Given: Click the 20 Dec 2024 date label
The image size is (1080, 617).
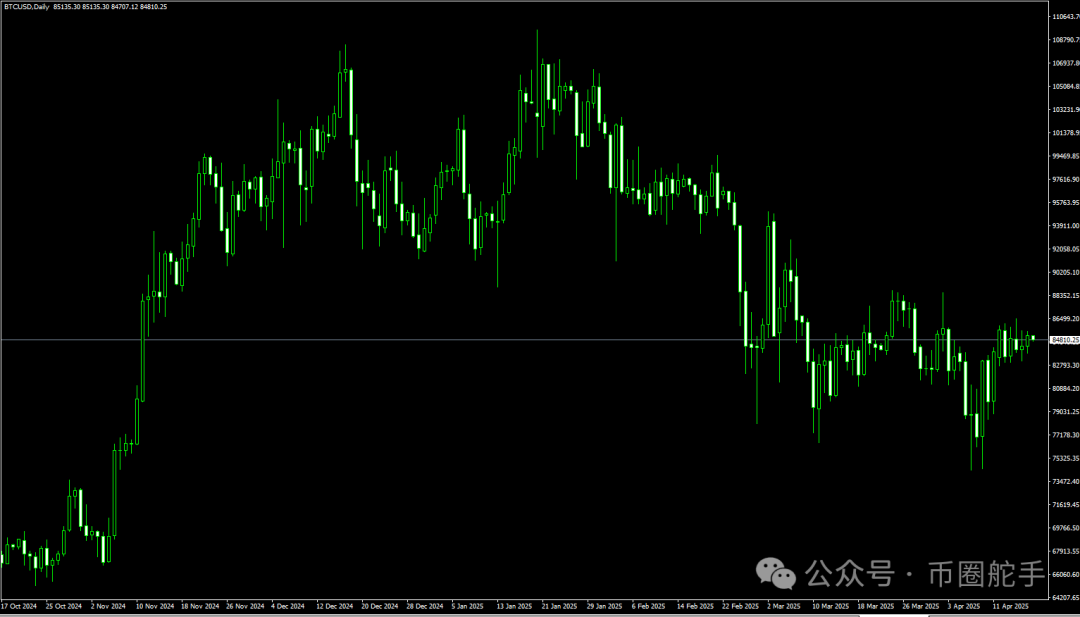Looking at the screenshot, I should tap(379, 607).
